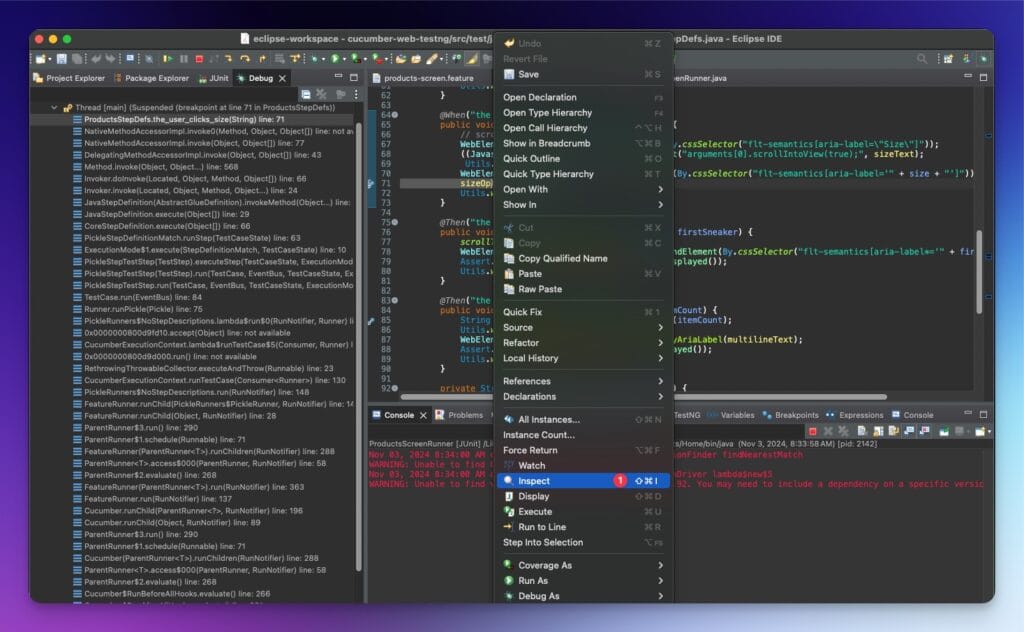The height and width of the screenshot is (632, 1024).
Task: Expand the Local History submenu
Action: (x=583, y=358)
